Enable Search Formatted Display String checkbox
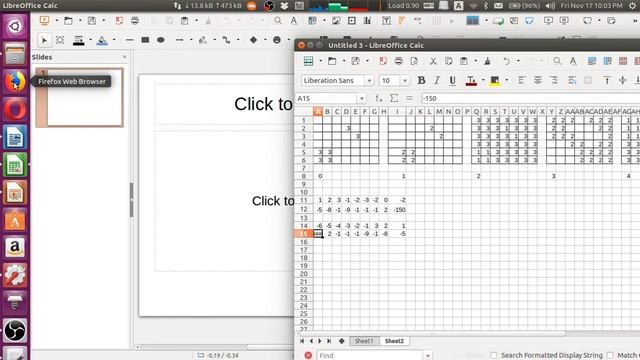This screenshot has height=360, width=640. coord(493,356)
